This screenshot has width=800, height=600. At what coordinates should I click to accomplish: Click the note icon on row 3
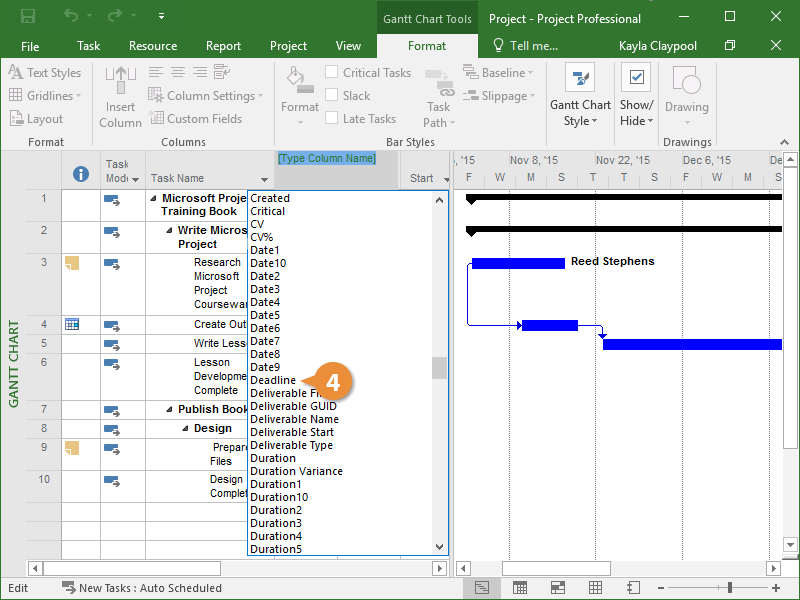click(x=72, y=263)
